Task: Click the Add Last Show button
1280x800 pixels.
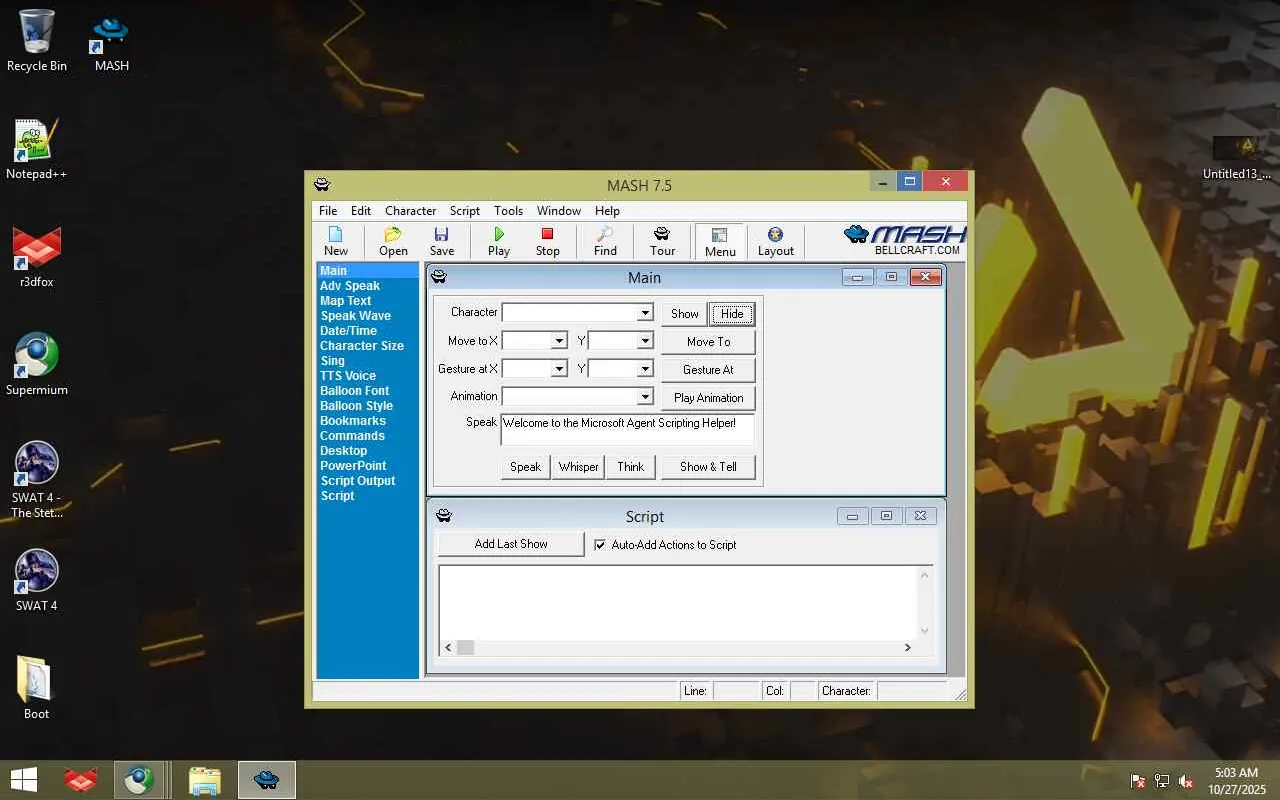Action: click(511, 544)
